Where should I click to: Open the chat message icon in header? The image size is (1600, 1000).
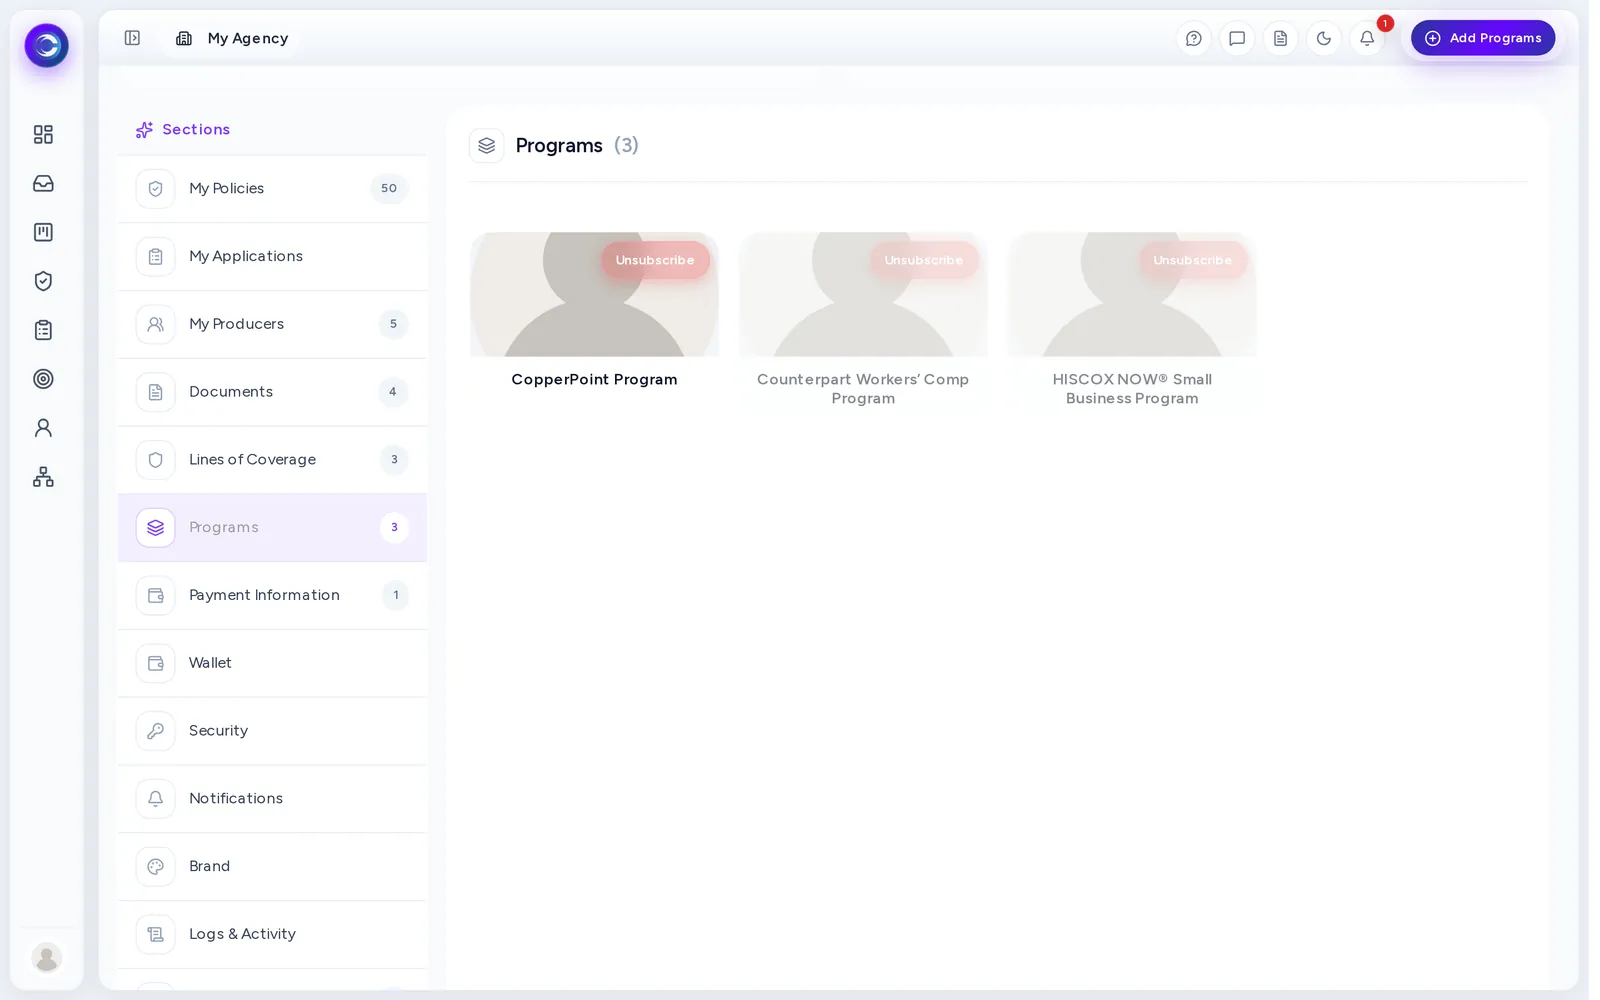pos(1237,38)
